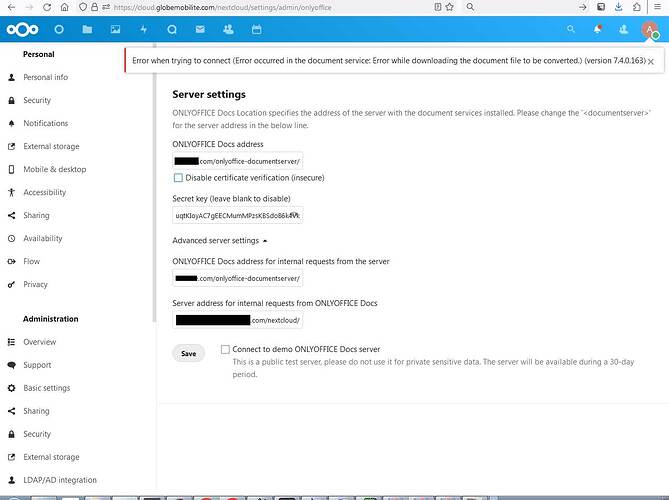The width and height of the screenshot is (669, 500).
Task: Click the site lock icon in the address bar
Action: pyautogui.click(x=94, y=7)
